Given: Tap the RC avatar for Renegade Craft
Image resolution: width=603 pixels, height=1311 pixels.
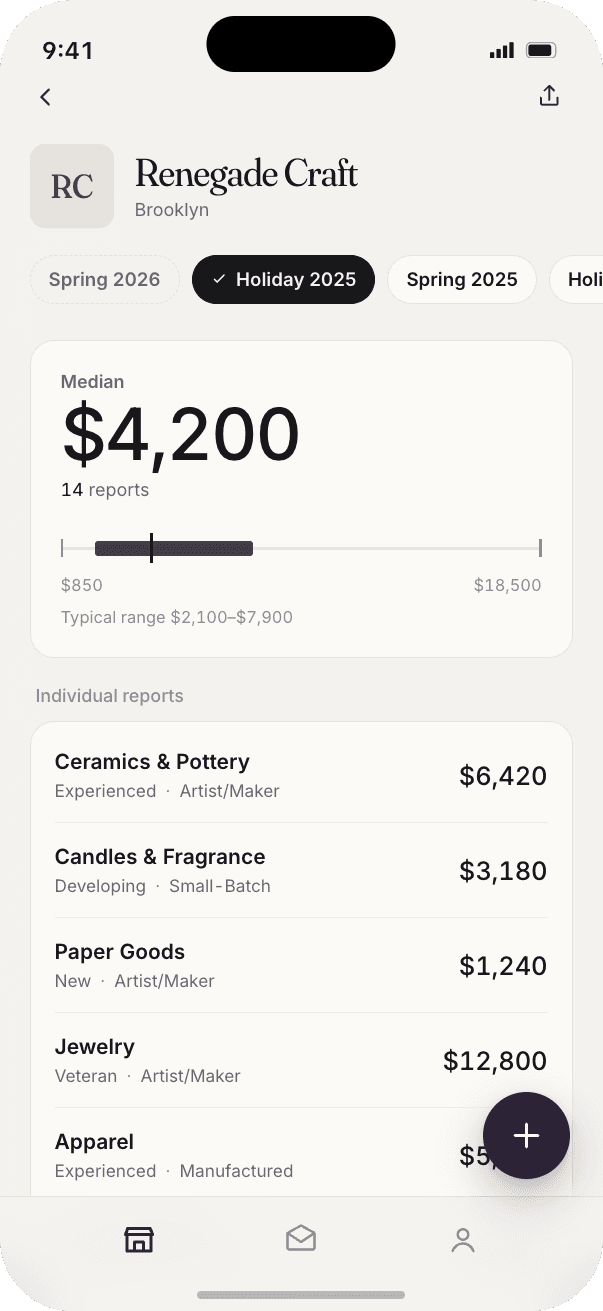Looking at the screenshot, I should (72, 186).
